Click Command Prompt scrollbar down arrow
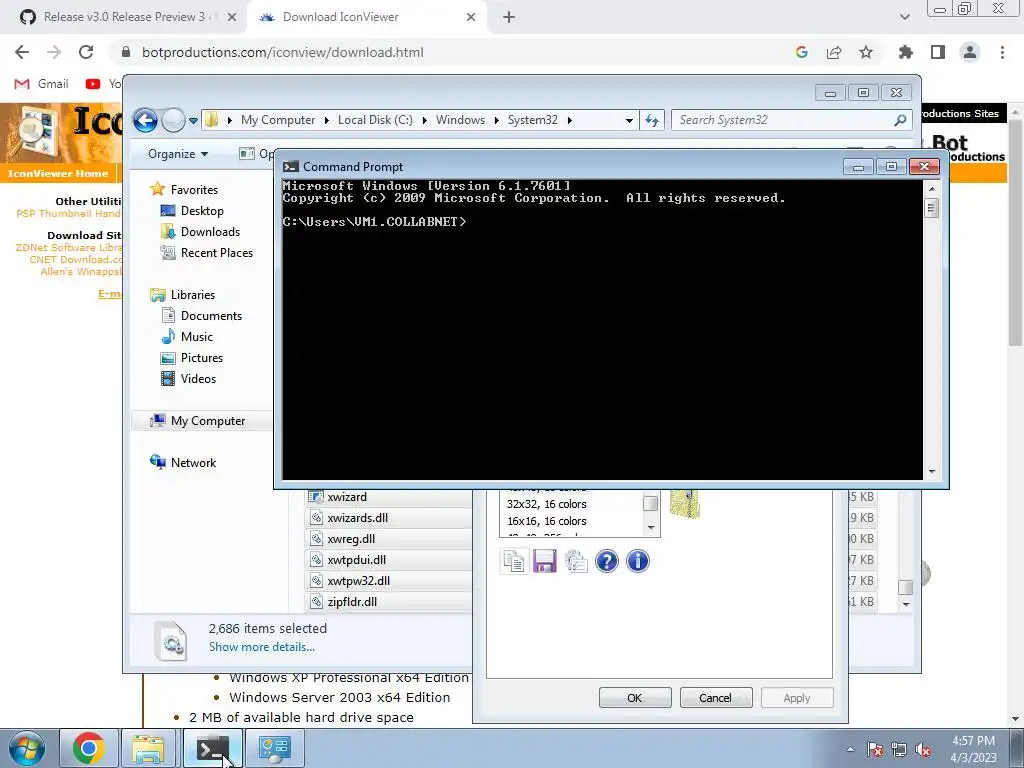This screenshot has width=1024, height=768. [x=932, y=472]
